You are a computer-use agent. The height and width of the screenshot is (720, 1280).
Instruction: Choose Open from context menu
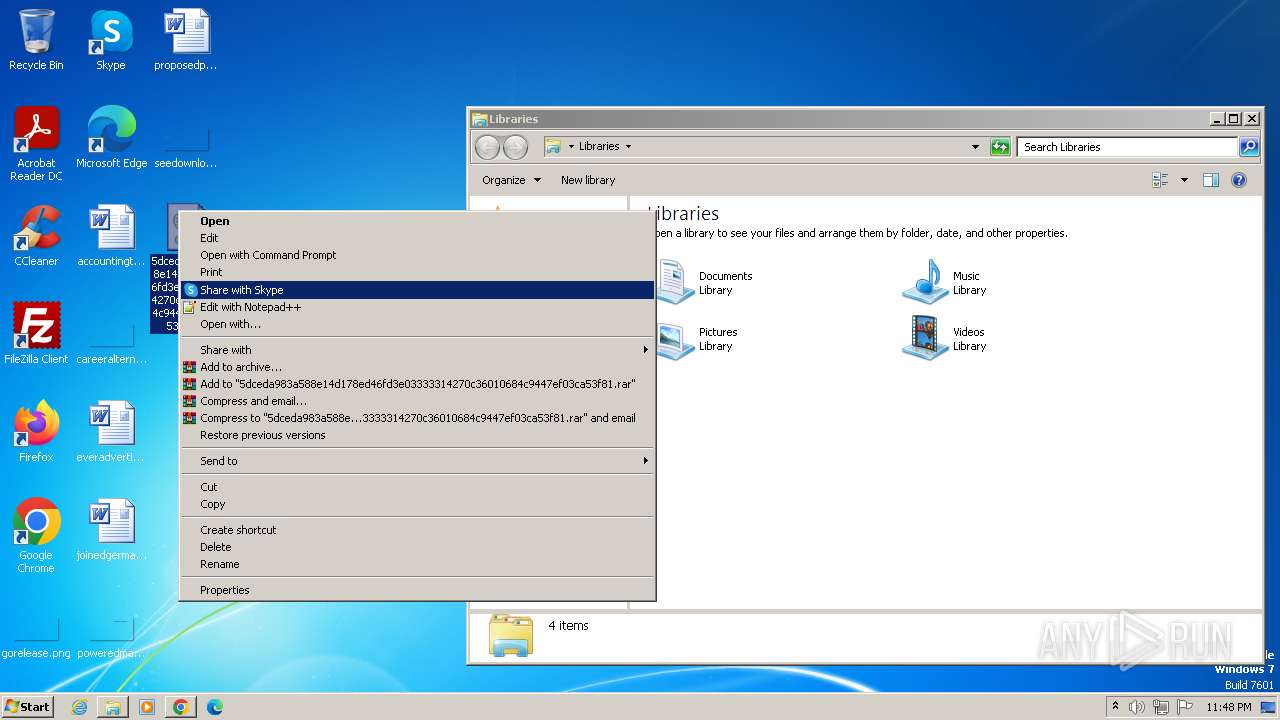pyautogui.click(x=416, y=221)
